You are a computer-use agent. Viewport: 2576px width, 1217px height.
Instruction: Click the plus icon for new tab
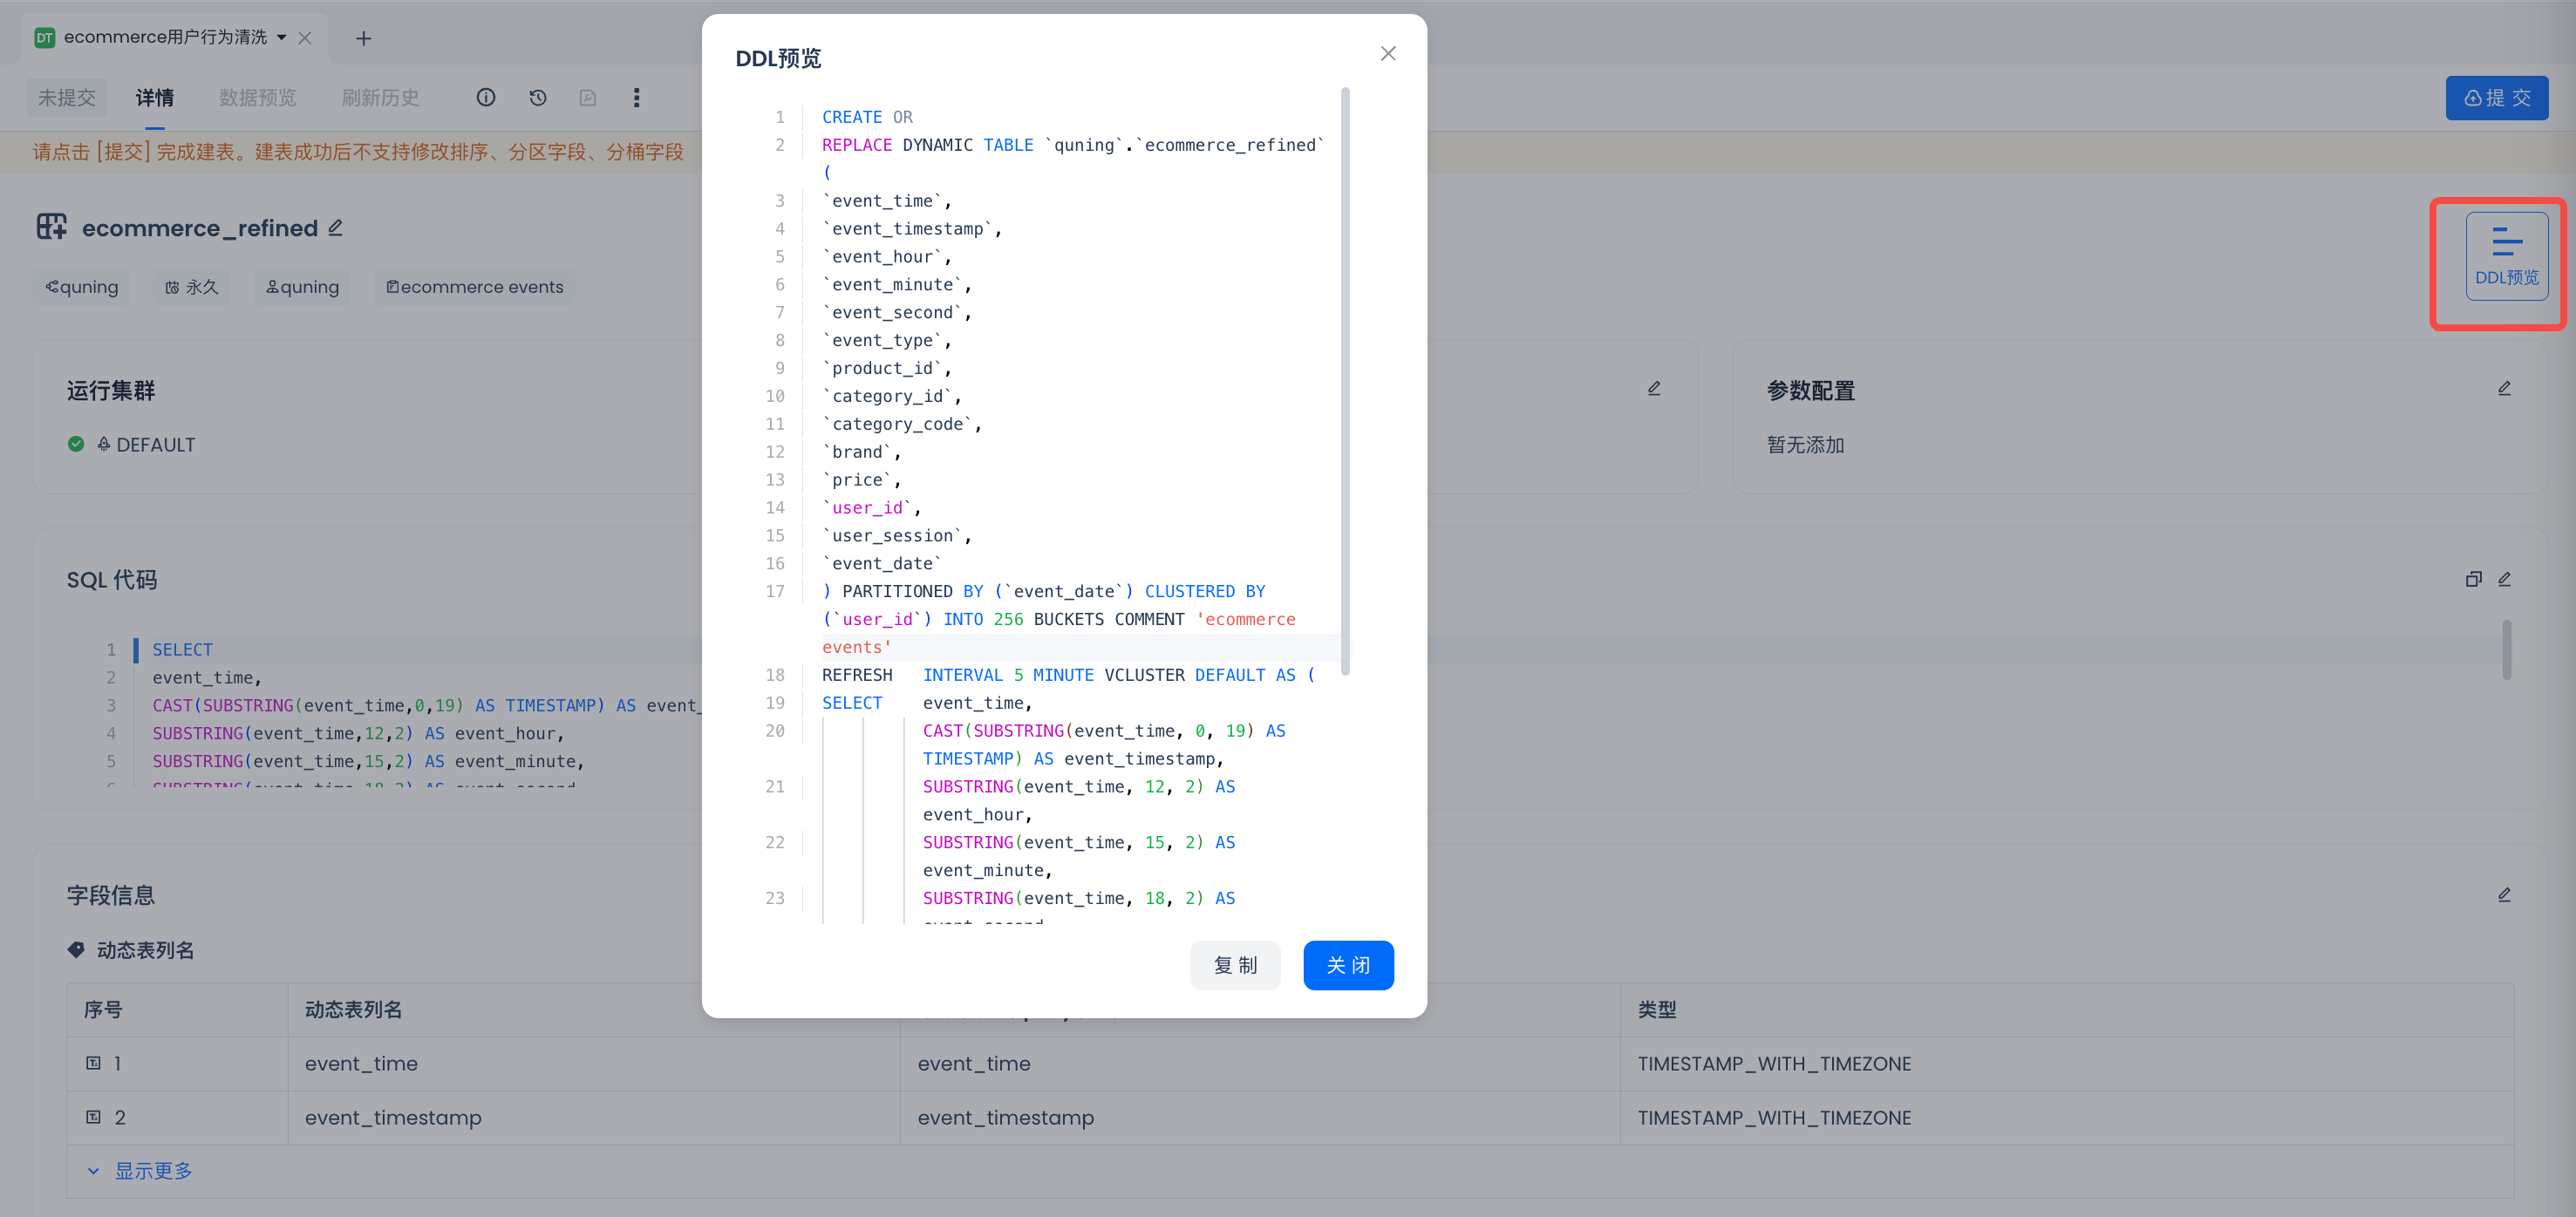click(363, 38)
